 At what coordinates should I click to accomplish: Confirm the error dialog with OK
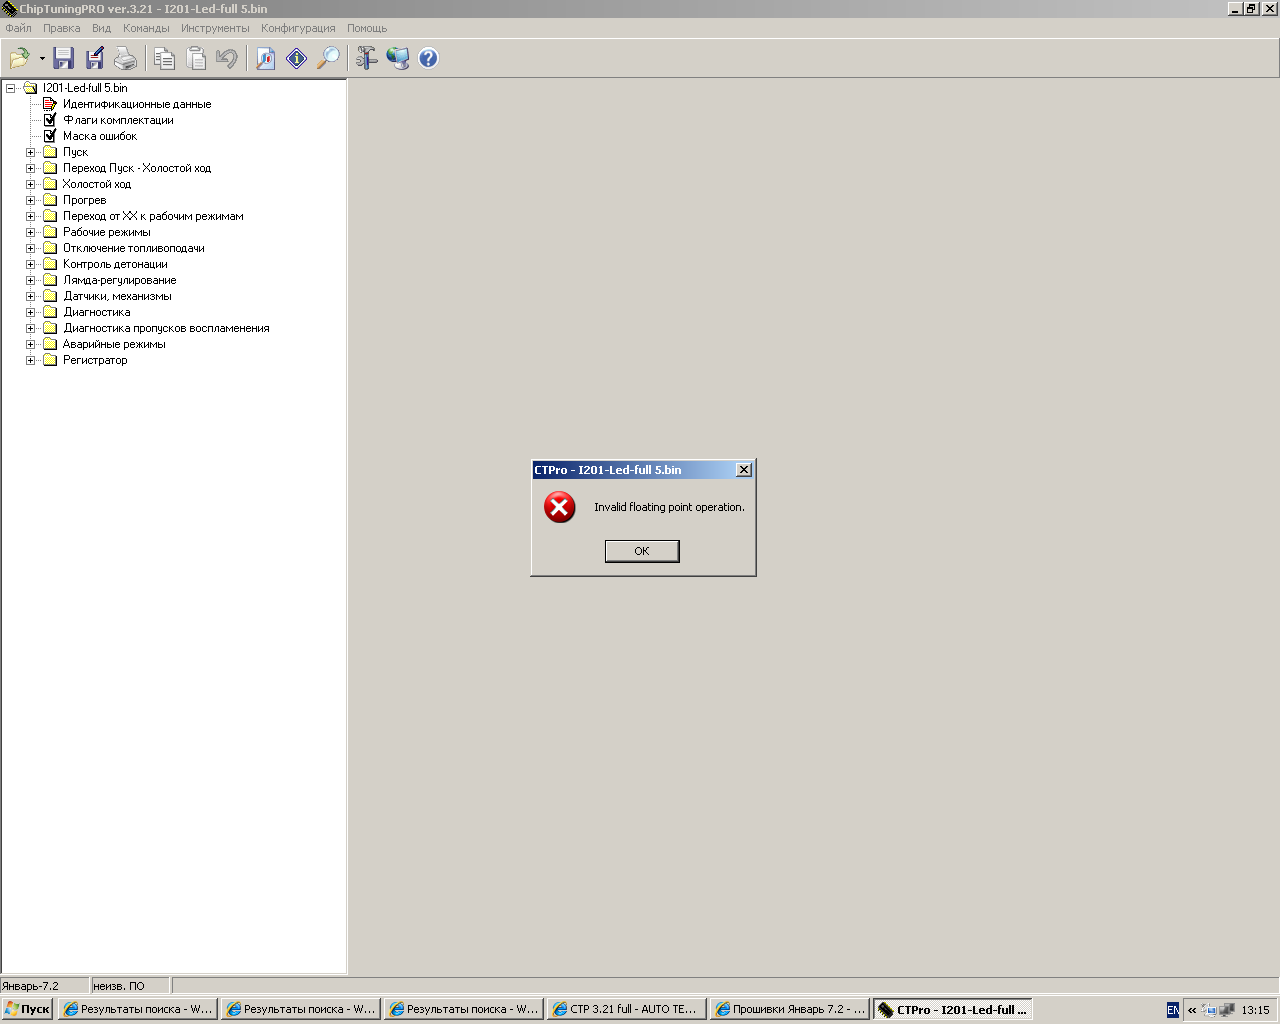[642, 551]
